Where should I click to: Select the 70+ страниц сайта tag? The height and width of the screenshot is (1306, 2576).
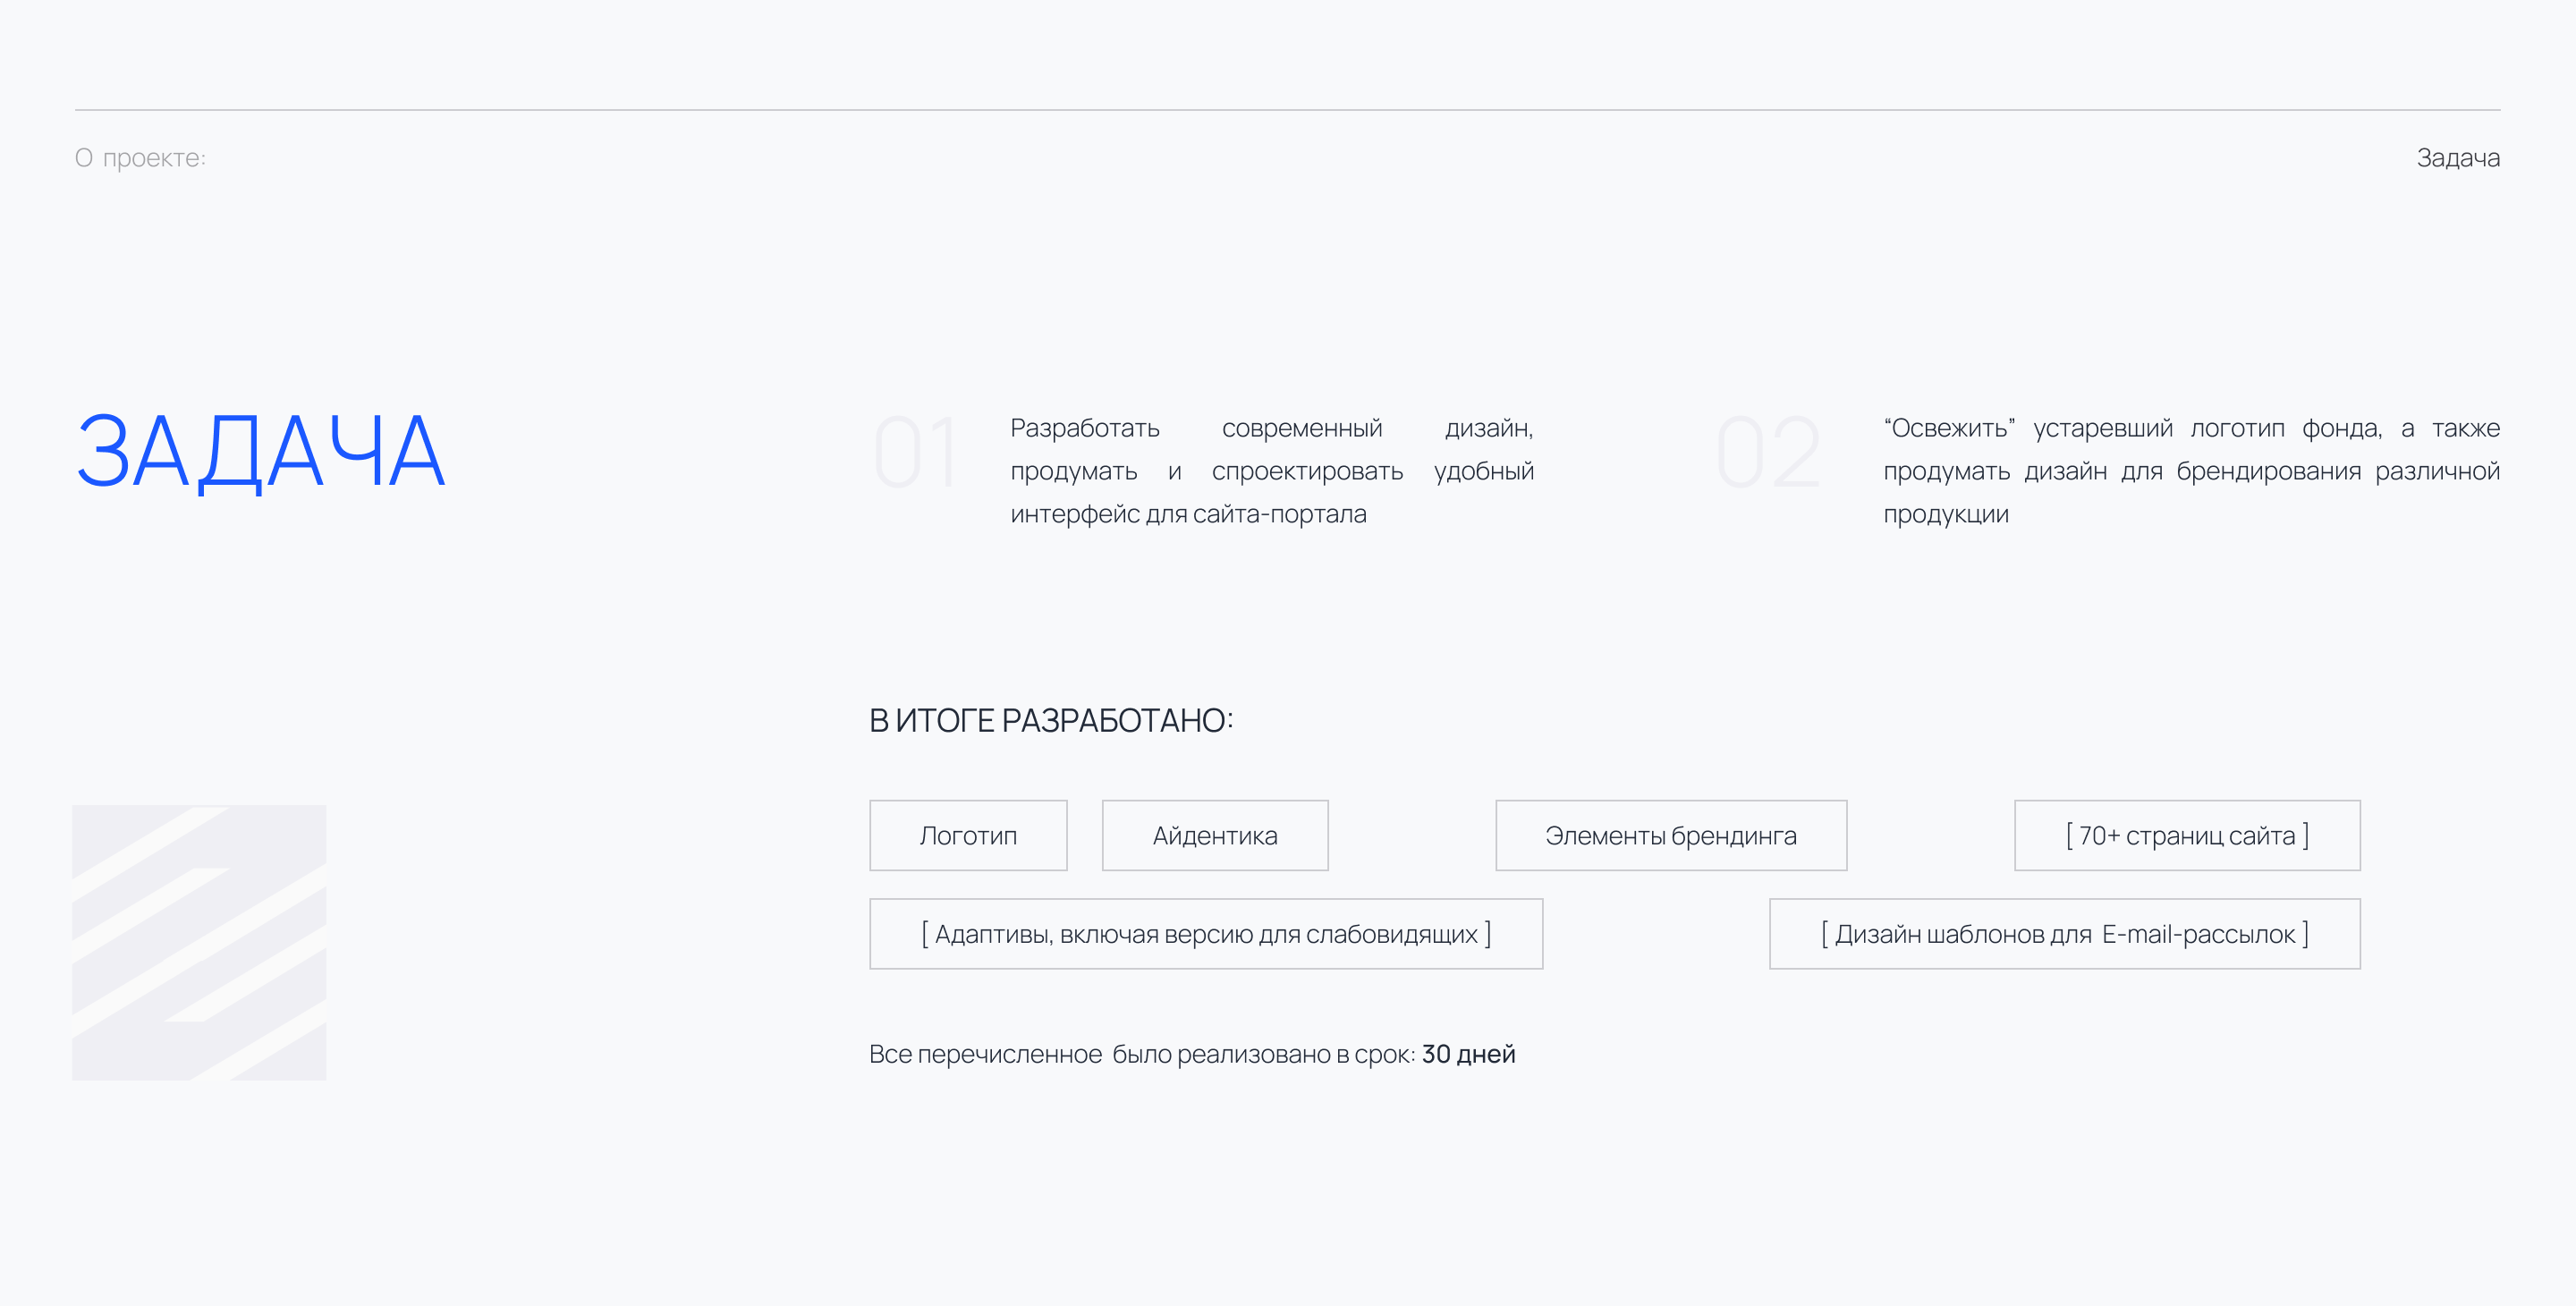coord(2187,836)
